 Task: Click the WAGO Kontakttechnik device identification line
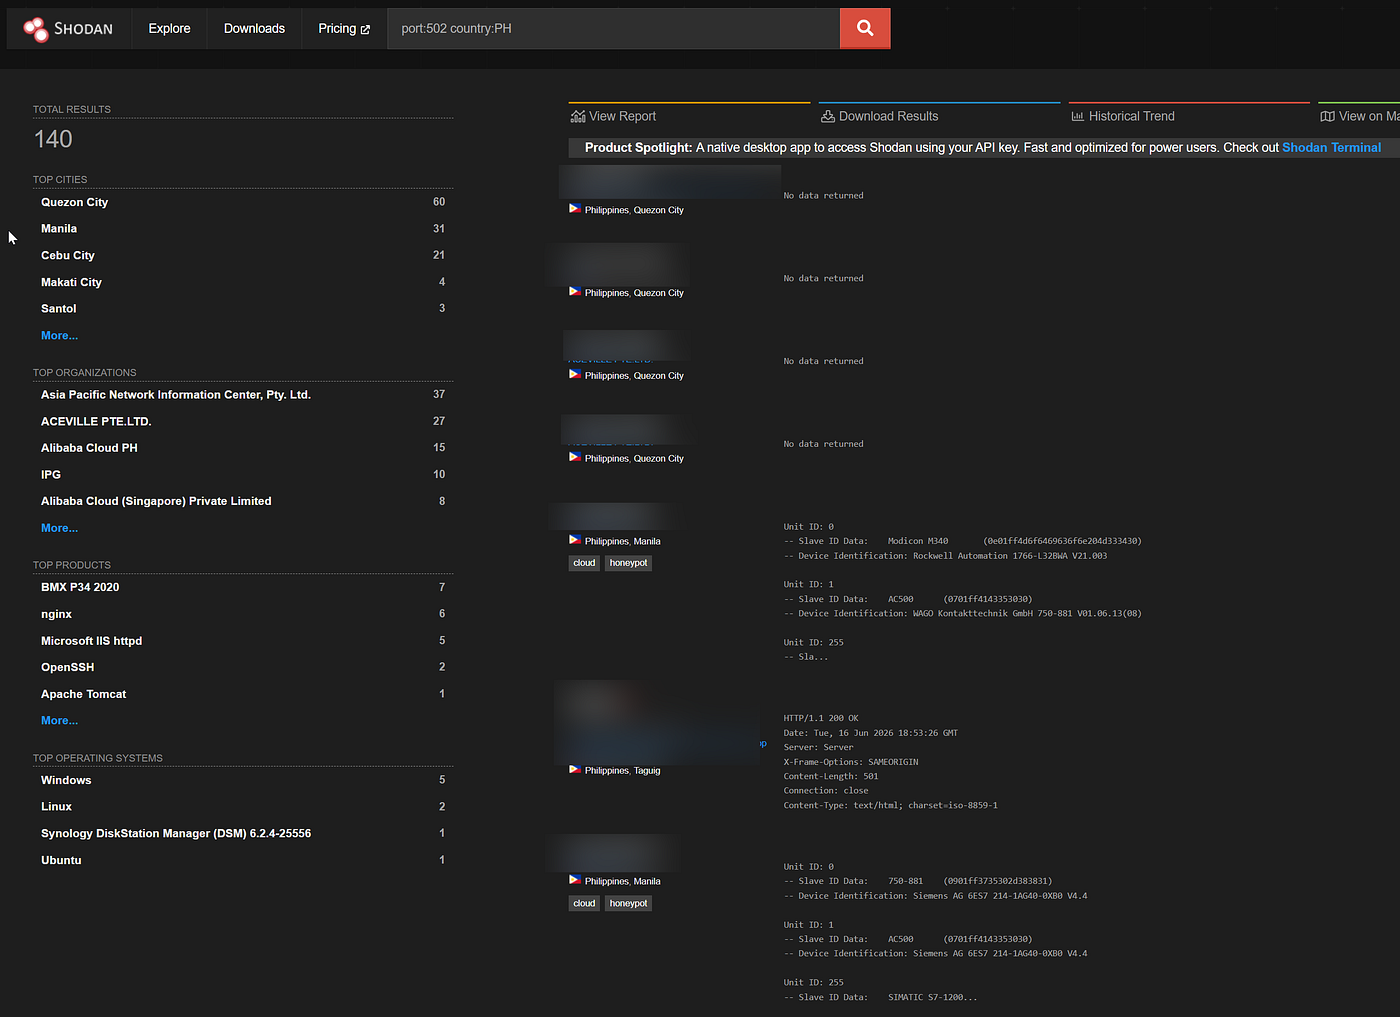point(962,613)
